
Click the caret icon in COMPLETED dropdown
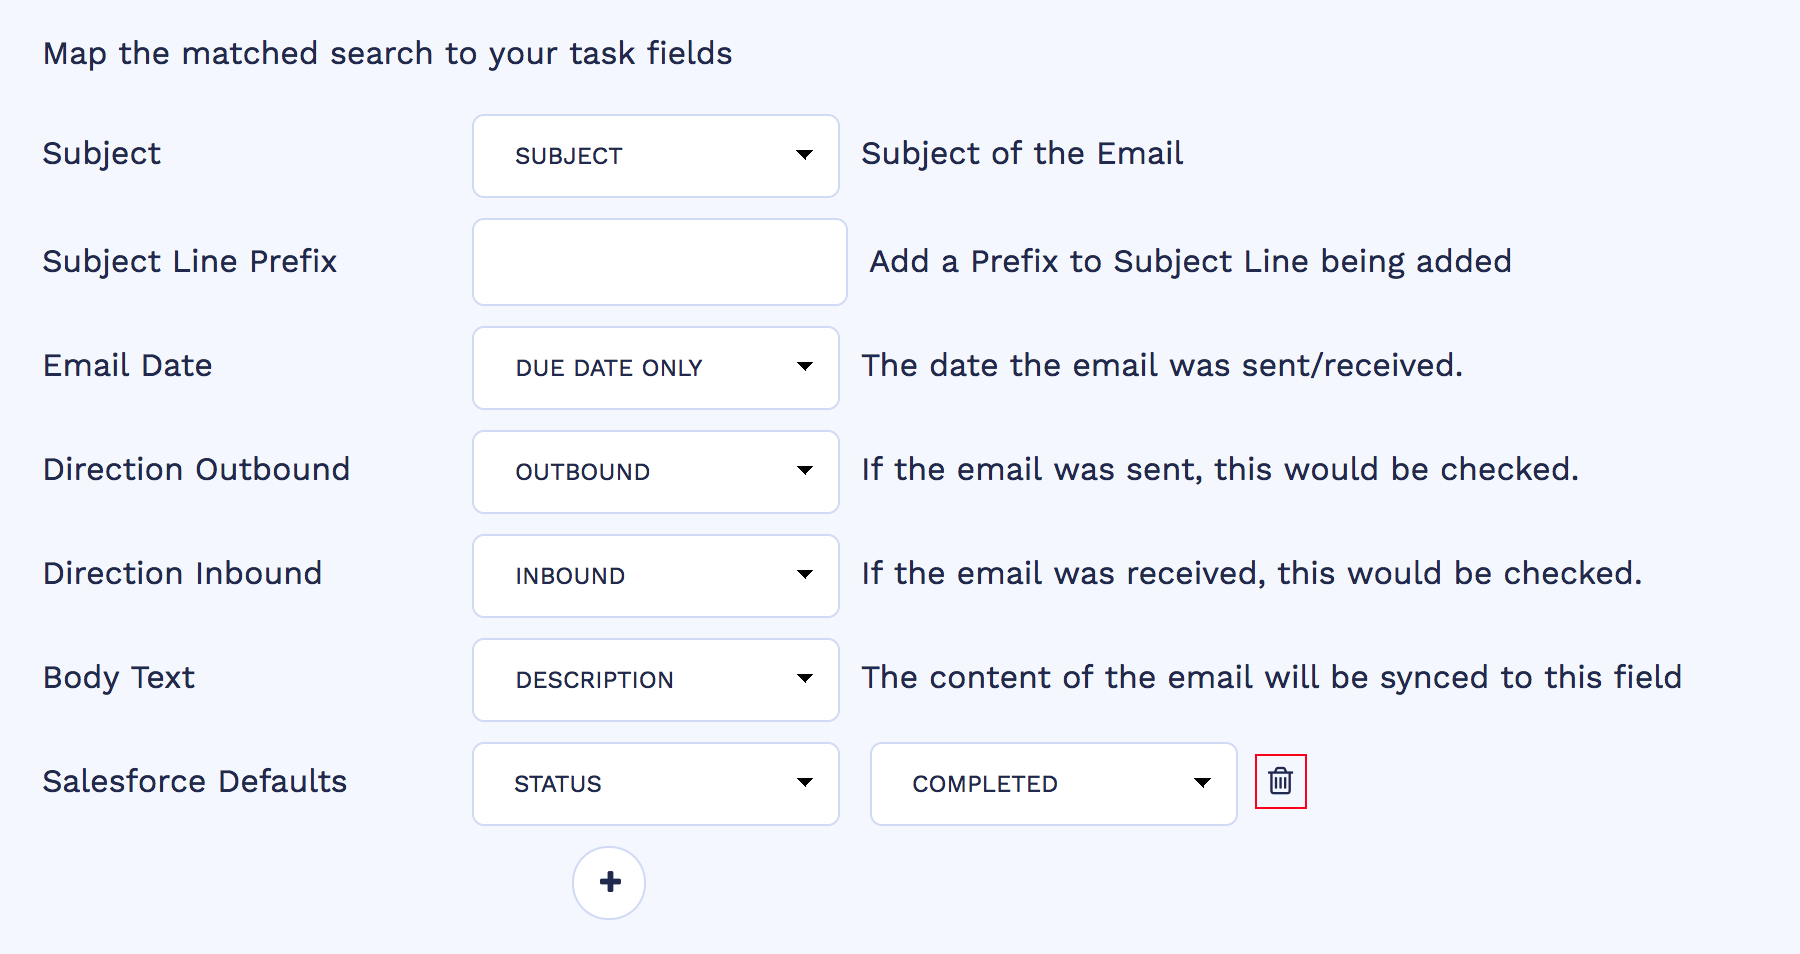tap(1202, 783)
